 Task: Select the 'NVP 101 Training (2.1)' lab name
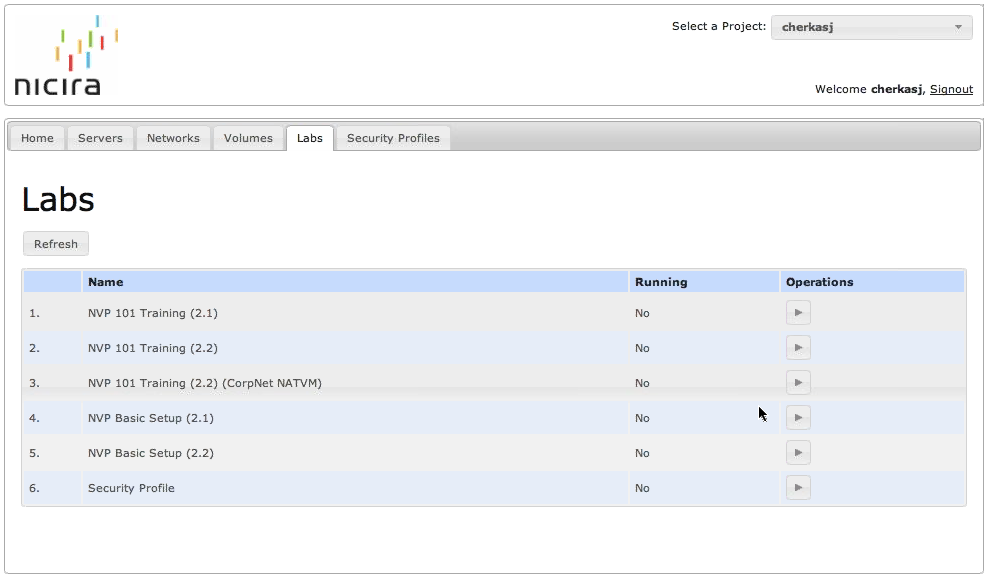pyautogui.click(x=152, y=313)
